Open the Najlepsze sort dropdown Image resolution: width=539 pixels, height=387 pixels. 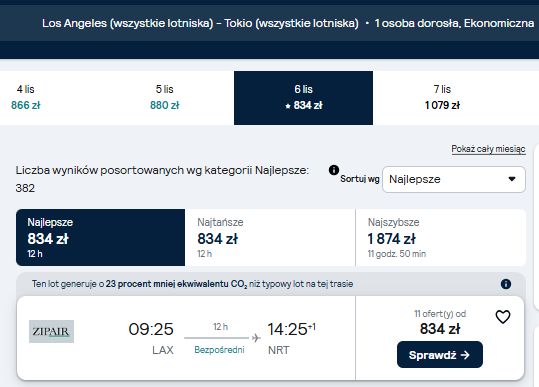(x=454, y=179)
